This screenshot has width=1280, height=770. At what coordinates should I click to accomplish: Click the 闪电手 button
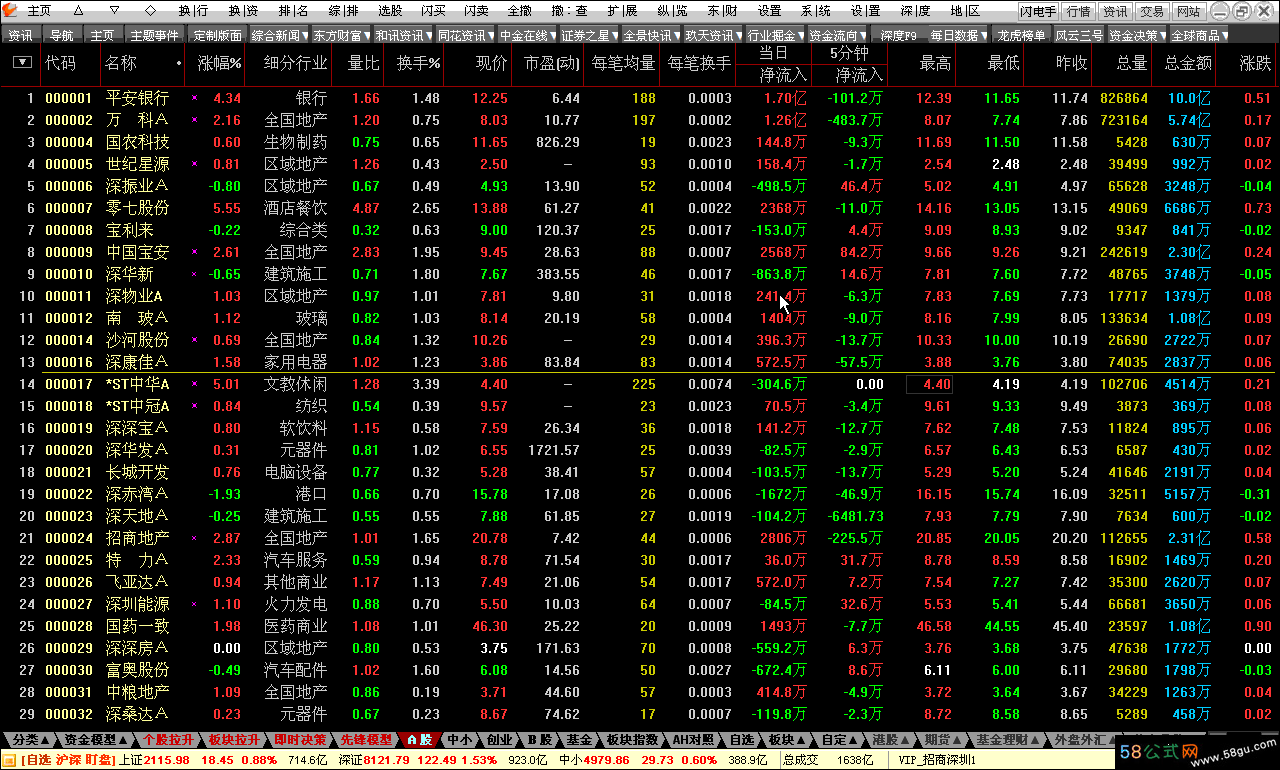coord(1039,11)
